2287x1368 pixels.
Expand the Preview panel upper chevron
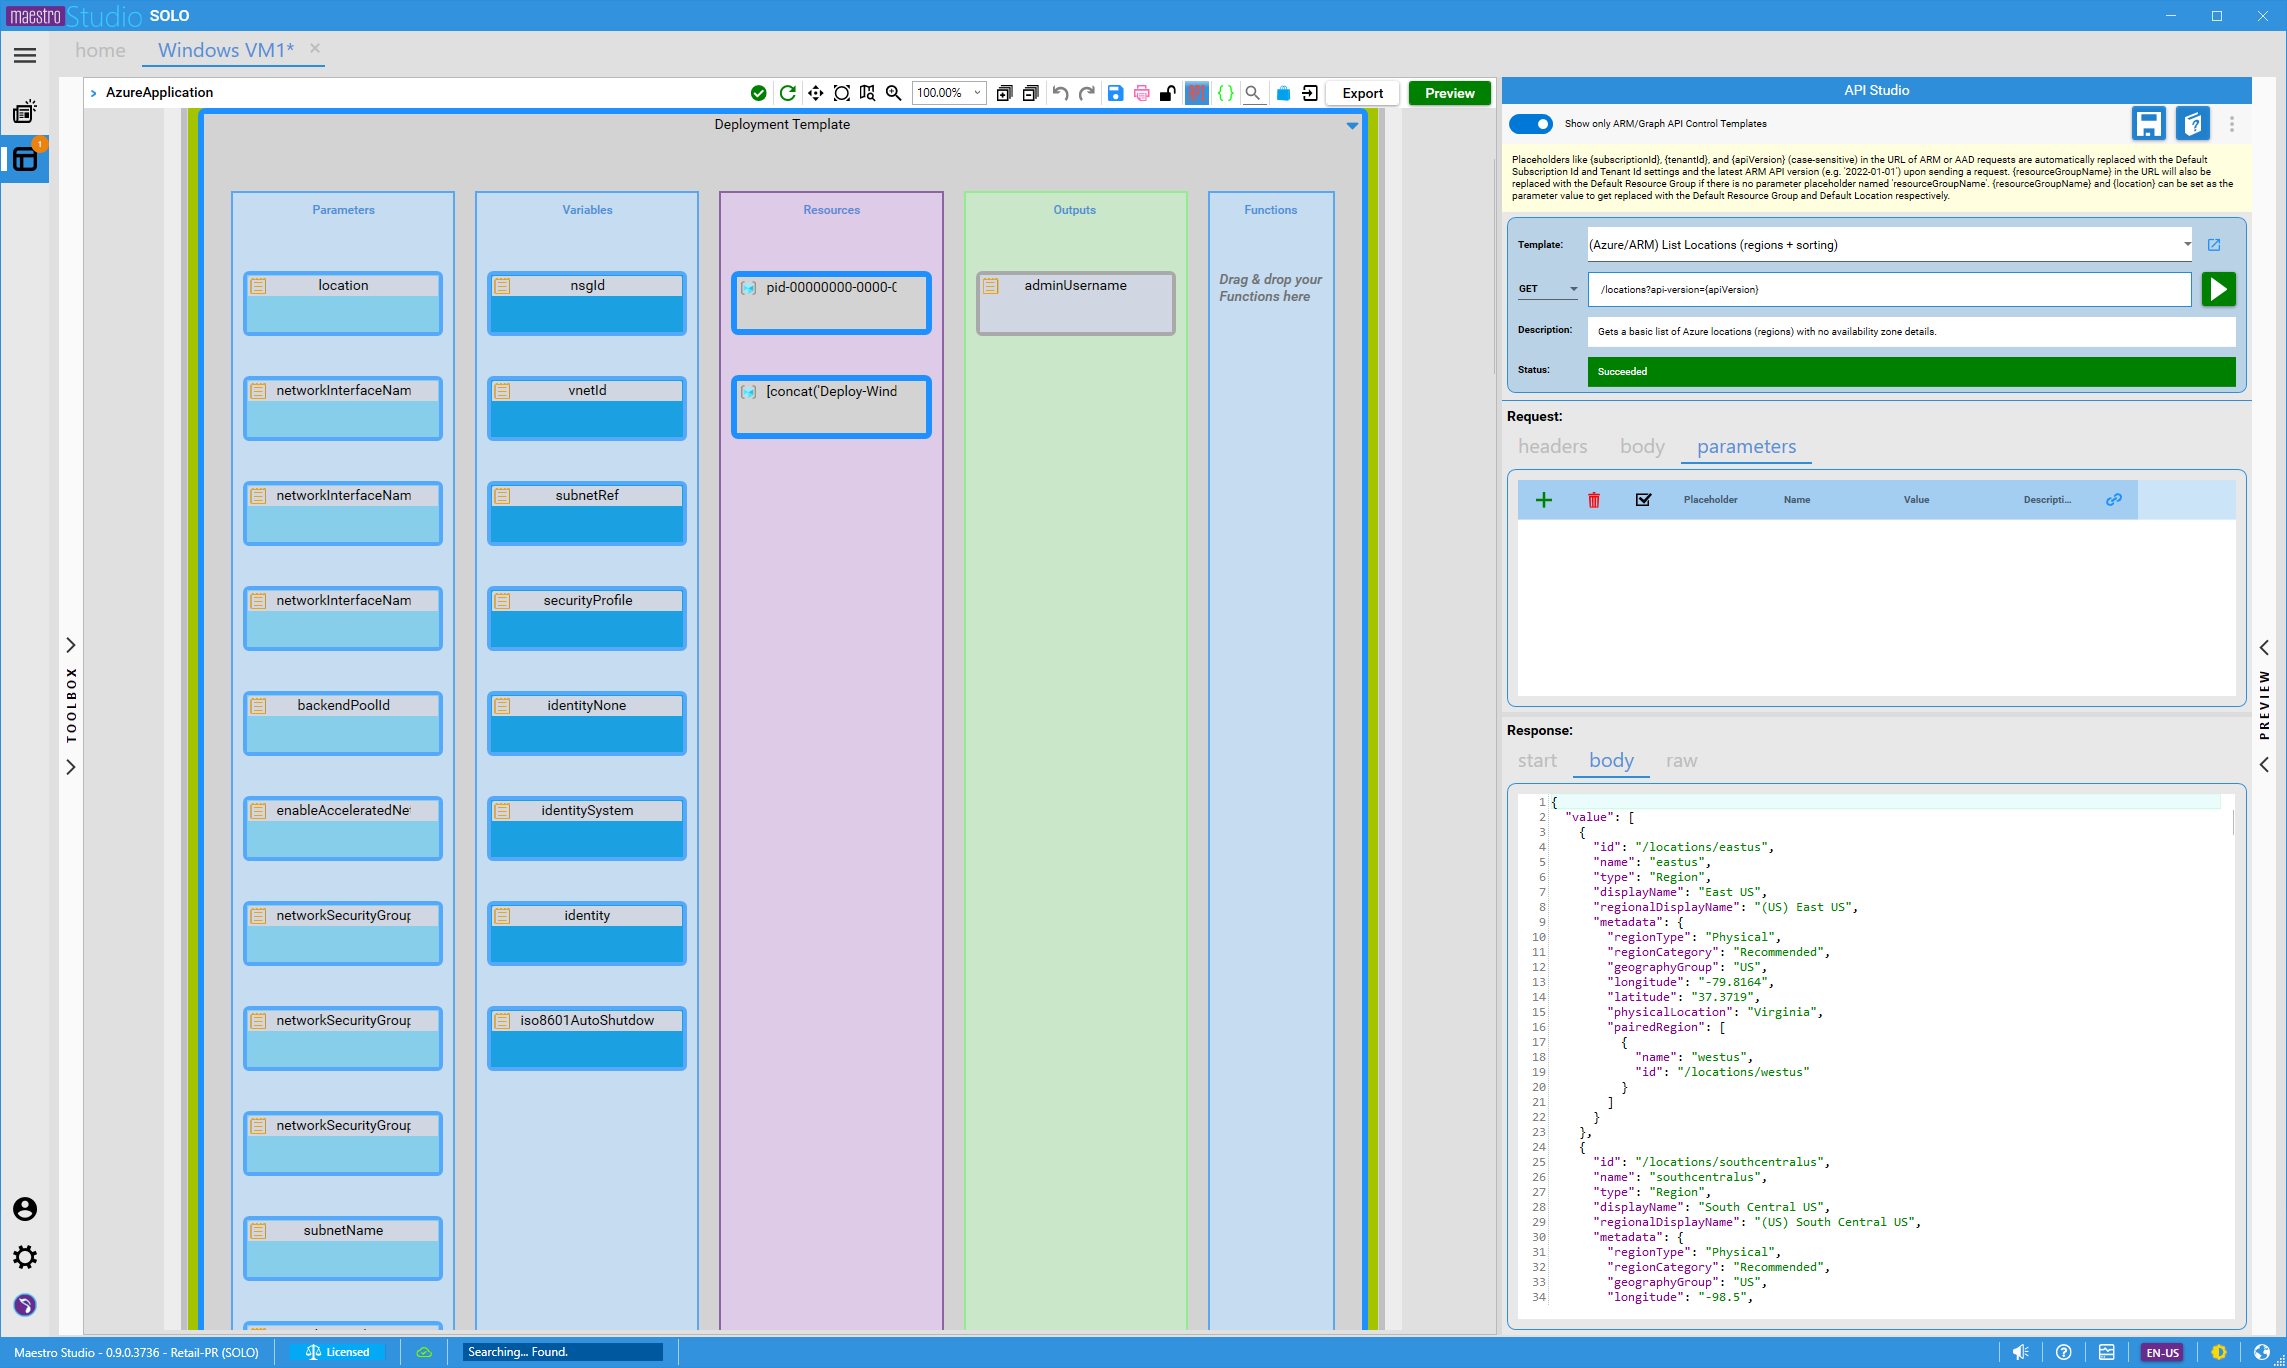click(2264, 648)
